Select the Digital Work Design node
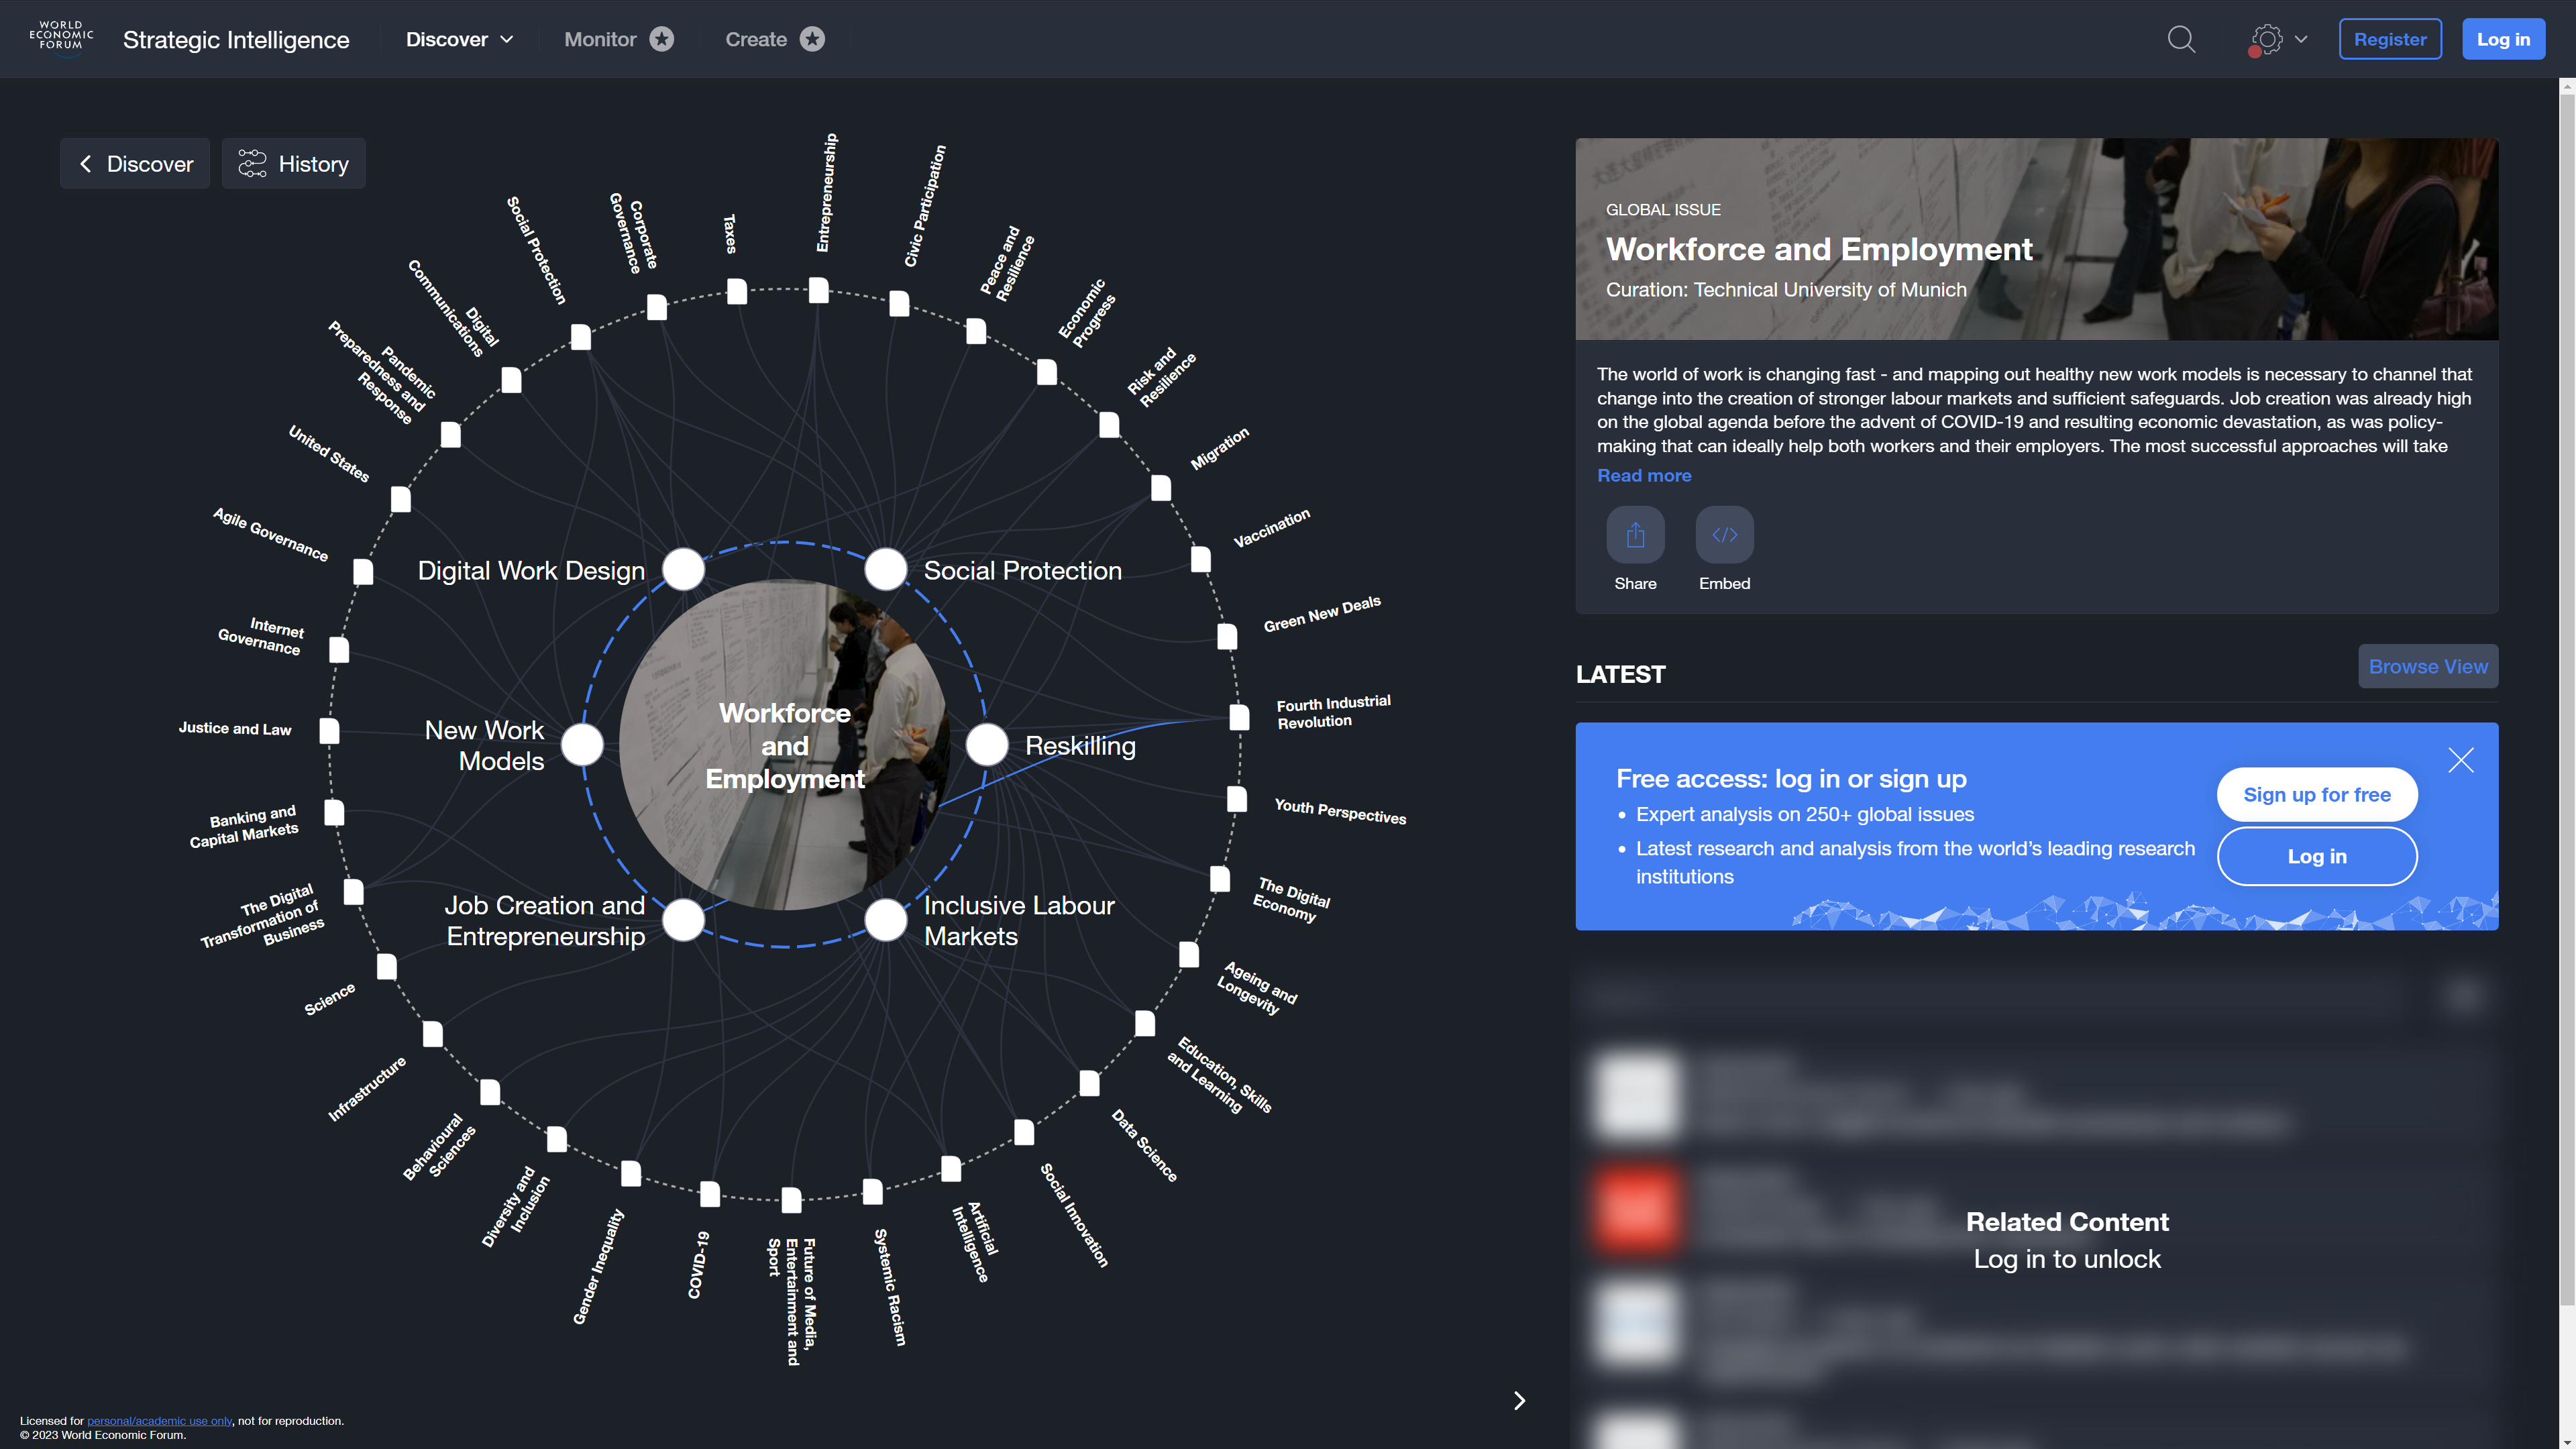This screenshot has height=1449, width=2576. coord(683,569)
